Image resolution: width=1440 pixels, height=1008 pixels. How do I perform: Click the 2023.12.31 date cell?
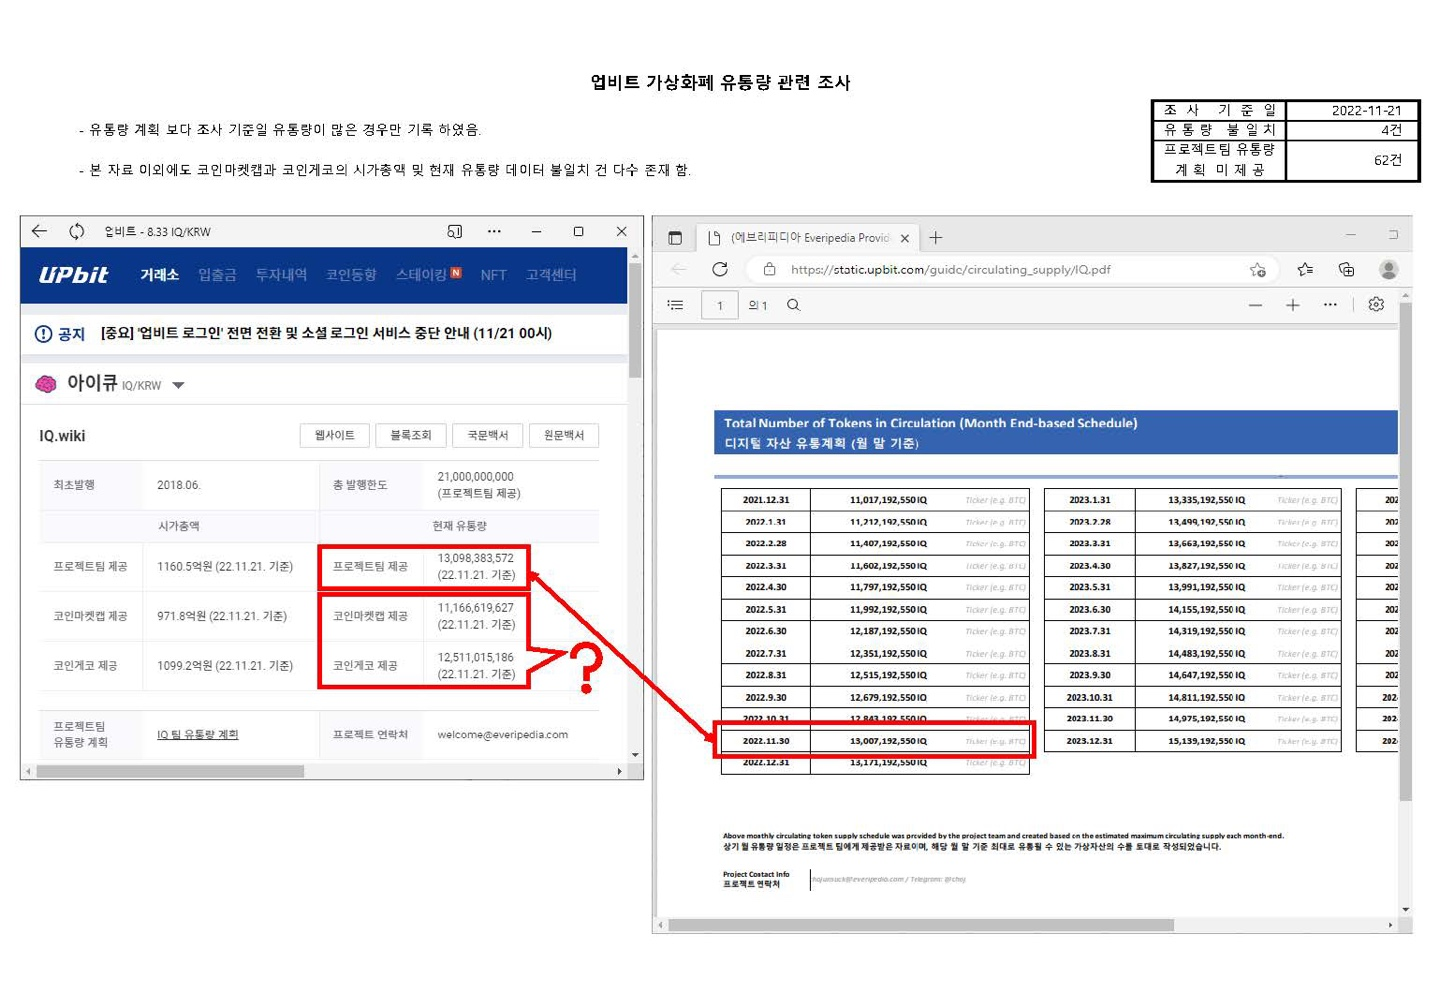pyautogui.click(x=1090, y=741)
